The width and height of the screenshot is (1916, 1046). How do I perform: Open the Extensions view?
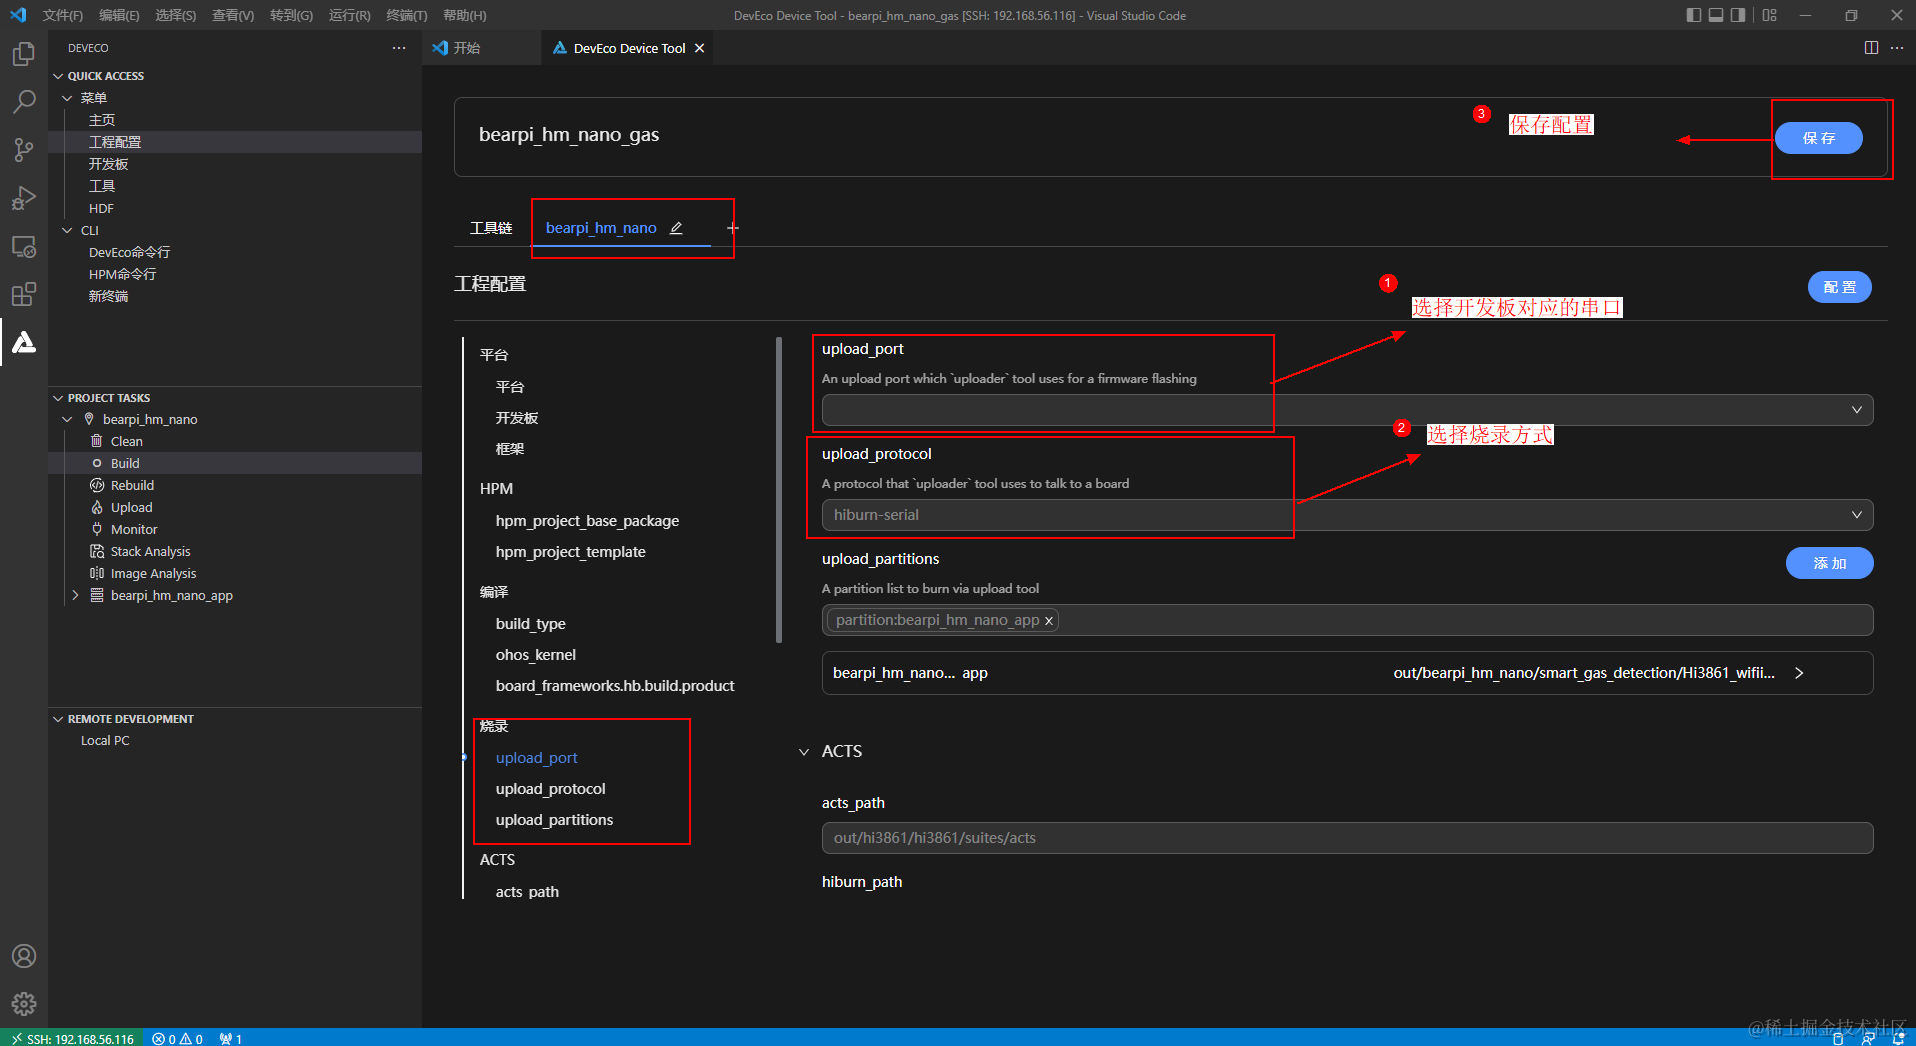pyautogui.click(x=24, y=294)
